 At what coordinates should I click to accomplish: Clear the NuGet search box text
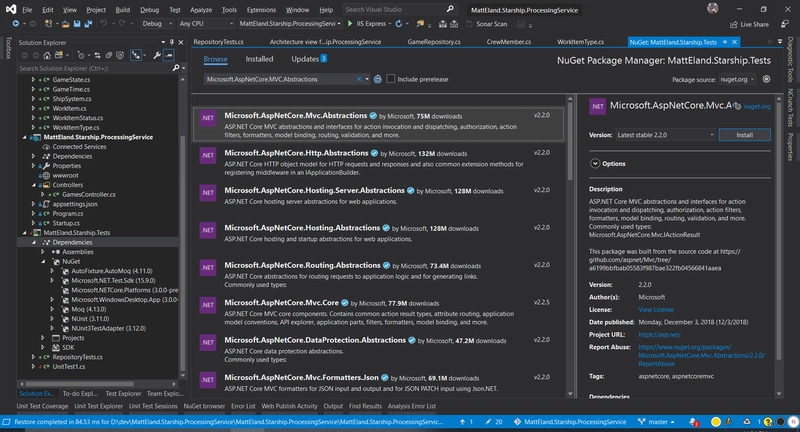click(x=359, y=79)
